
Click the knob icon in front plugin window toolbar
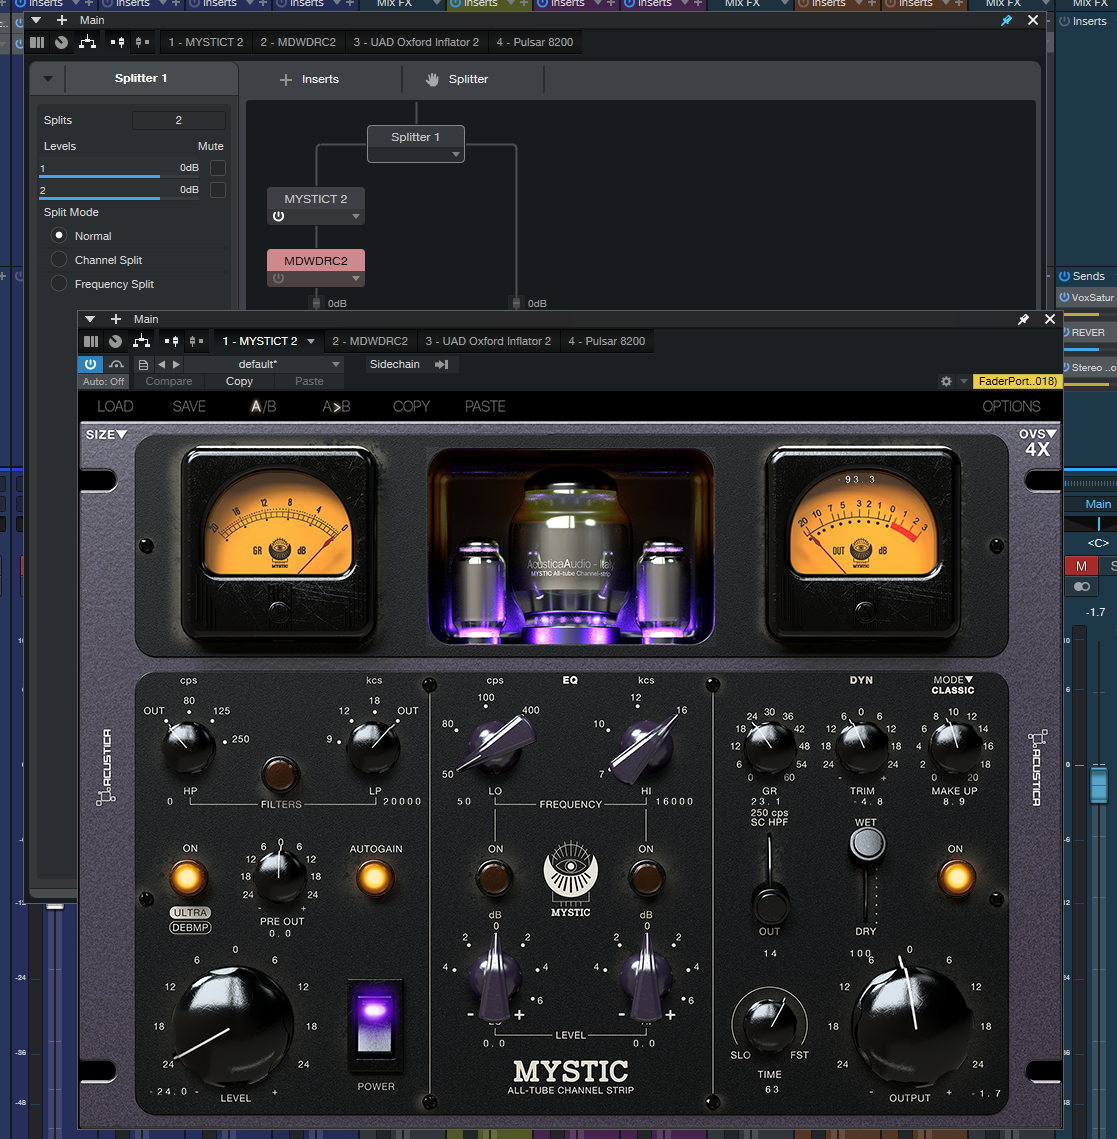coord(115,341)
